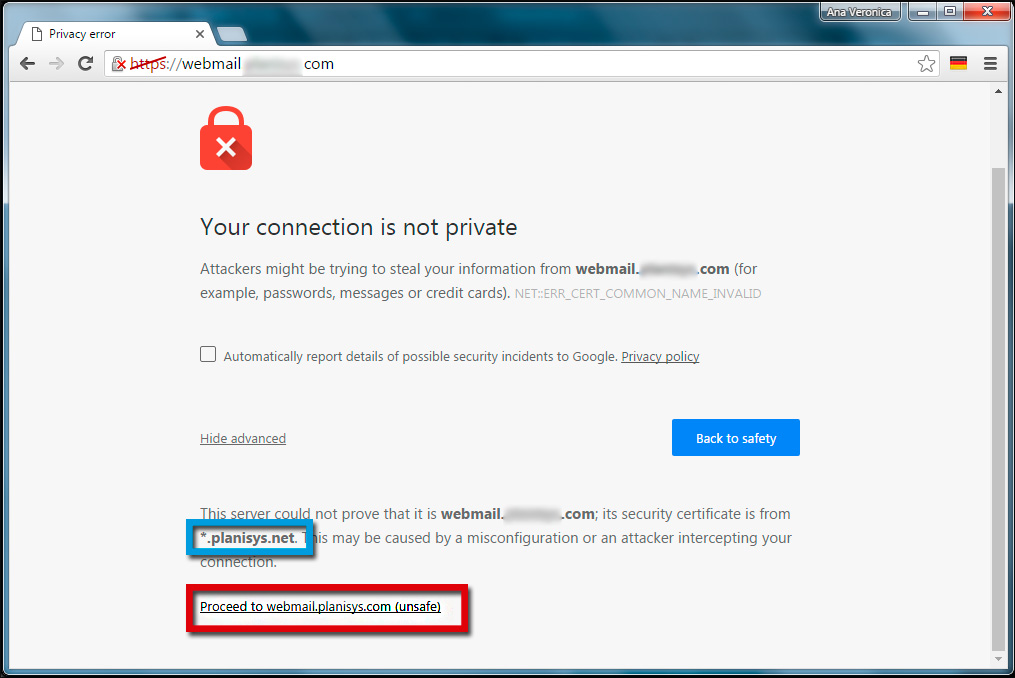Reload the page with refresh icon

[x=85, y=63]
